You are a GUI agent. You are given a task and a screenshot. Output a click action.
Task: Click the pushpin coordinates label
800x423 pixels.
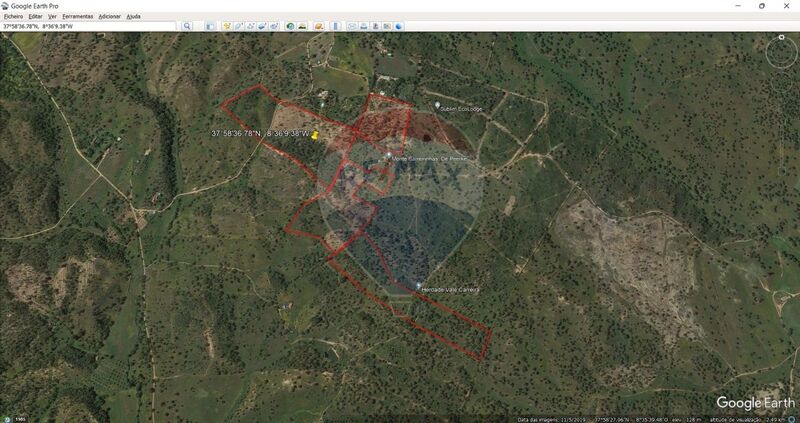[x=260, y=134]
